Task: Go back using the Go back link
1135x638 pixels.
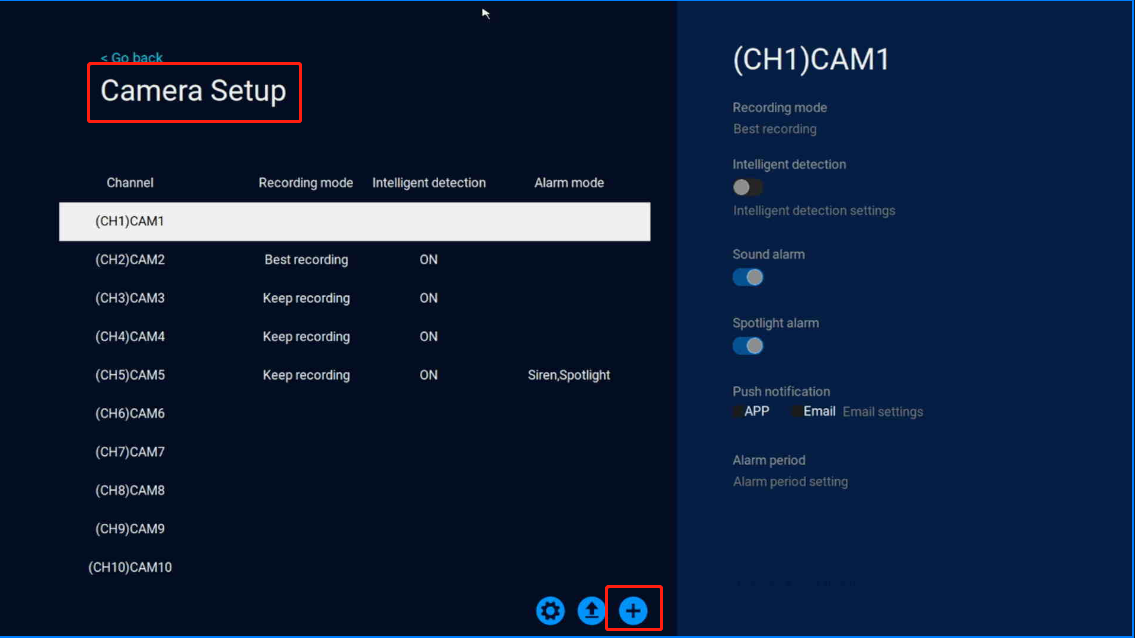Action: point(131,58)
